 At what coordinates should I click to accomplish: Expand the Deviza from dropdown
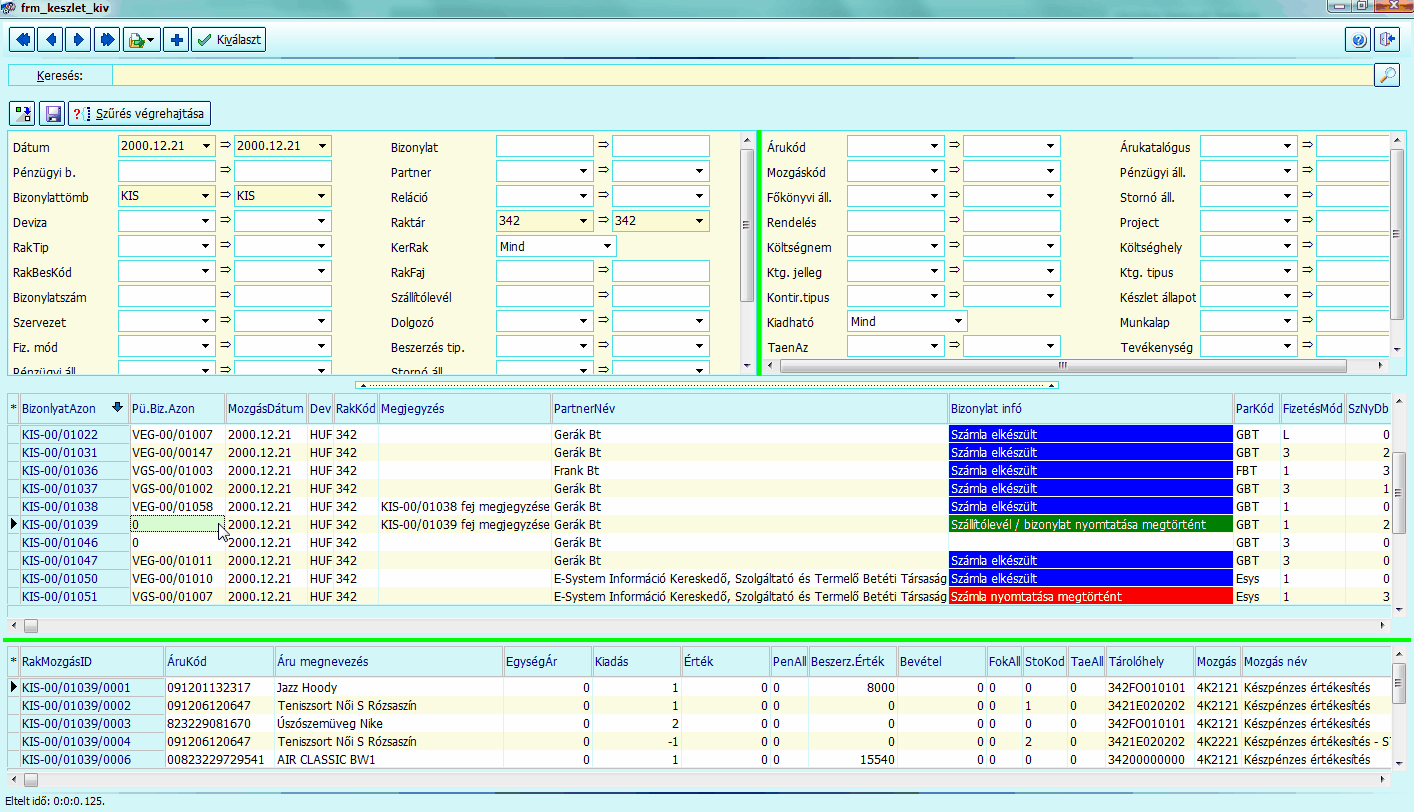[206, 221]
